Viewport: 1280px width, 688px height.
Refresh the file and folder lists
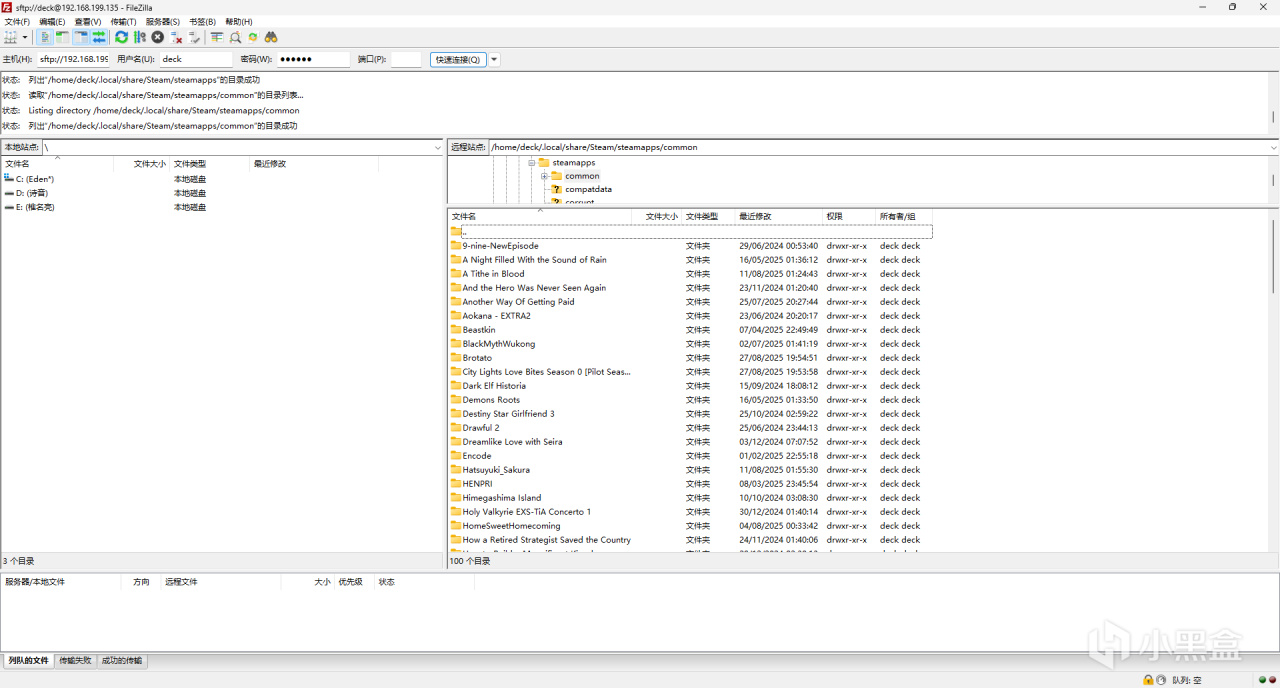coord(121,37)
